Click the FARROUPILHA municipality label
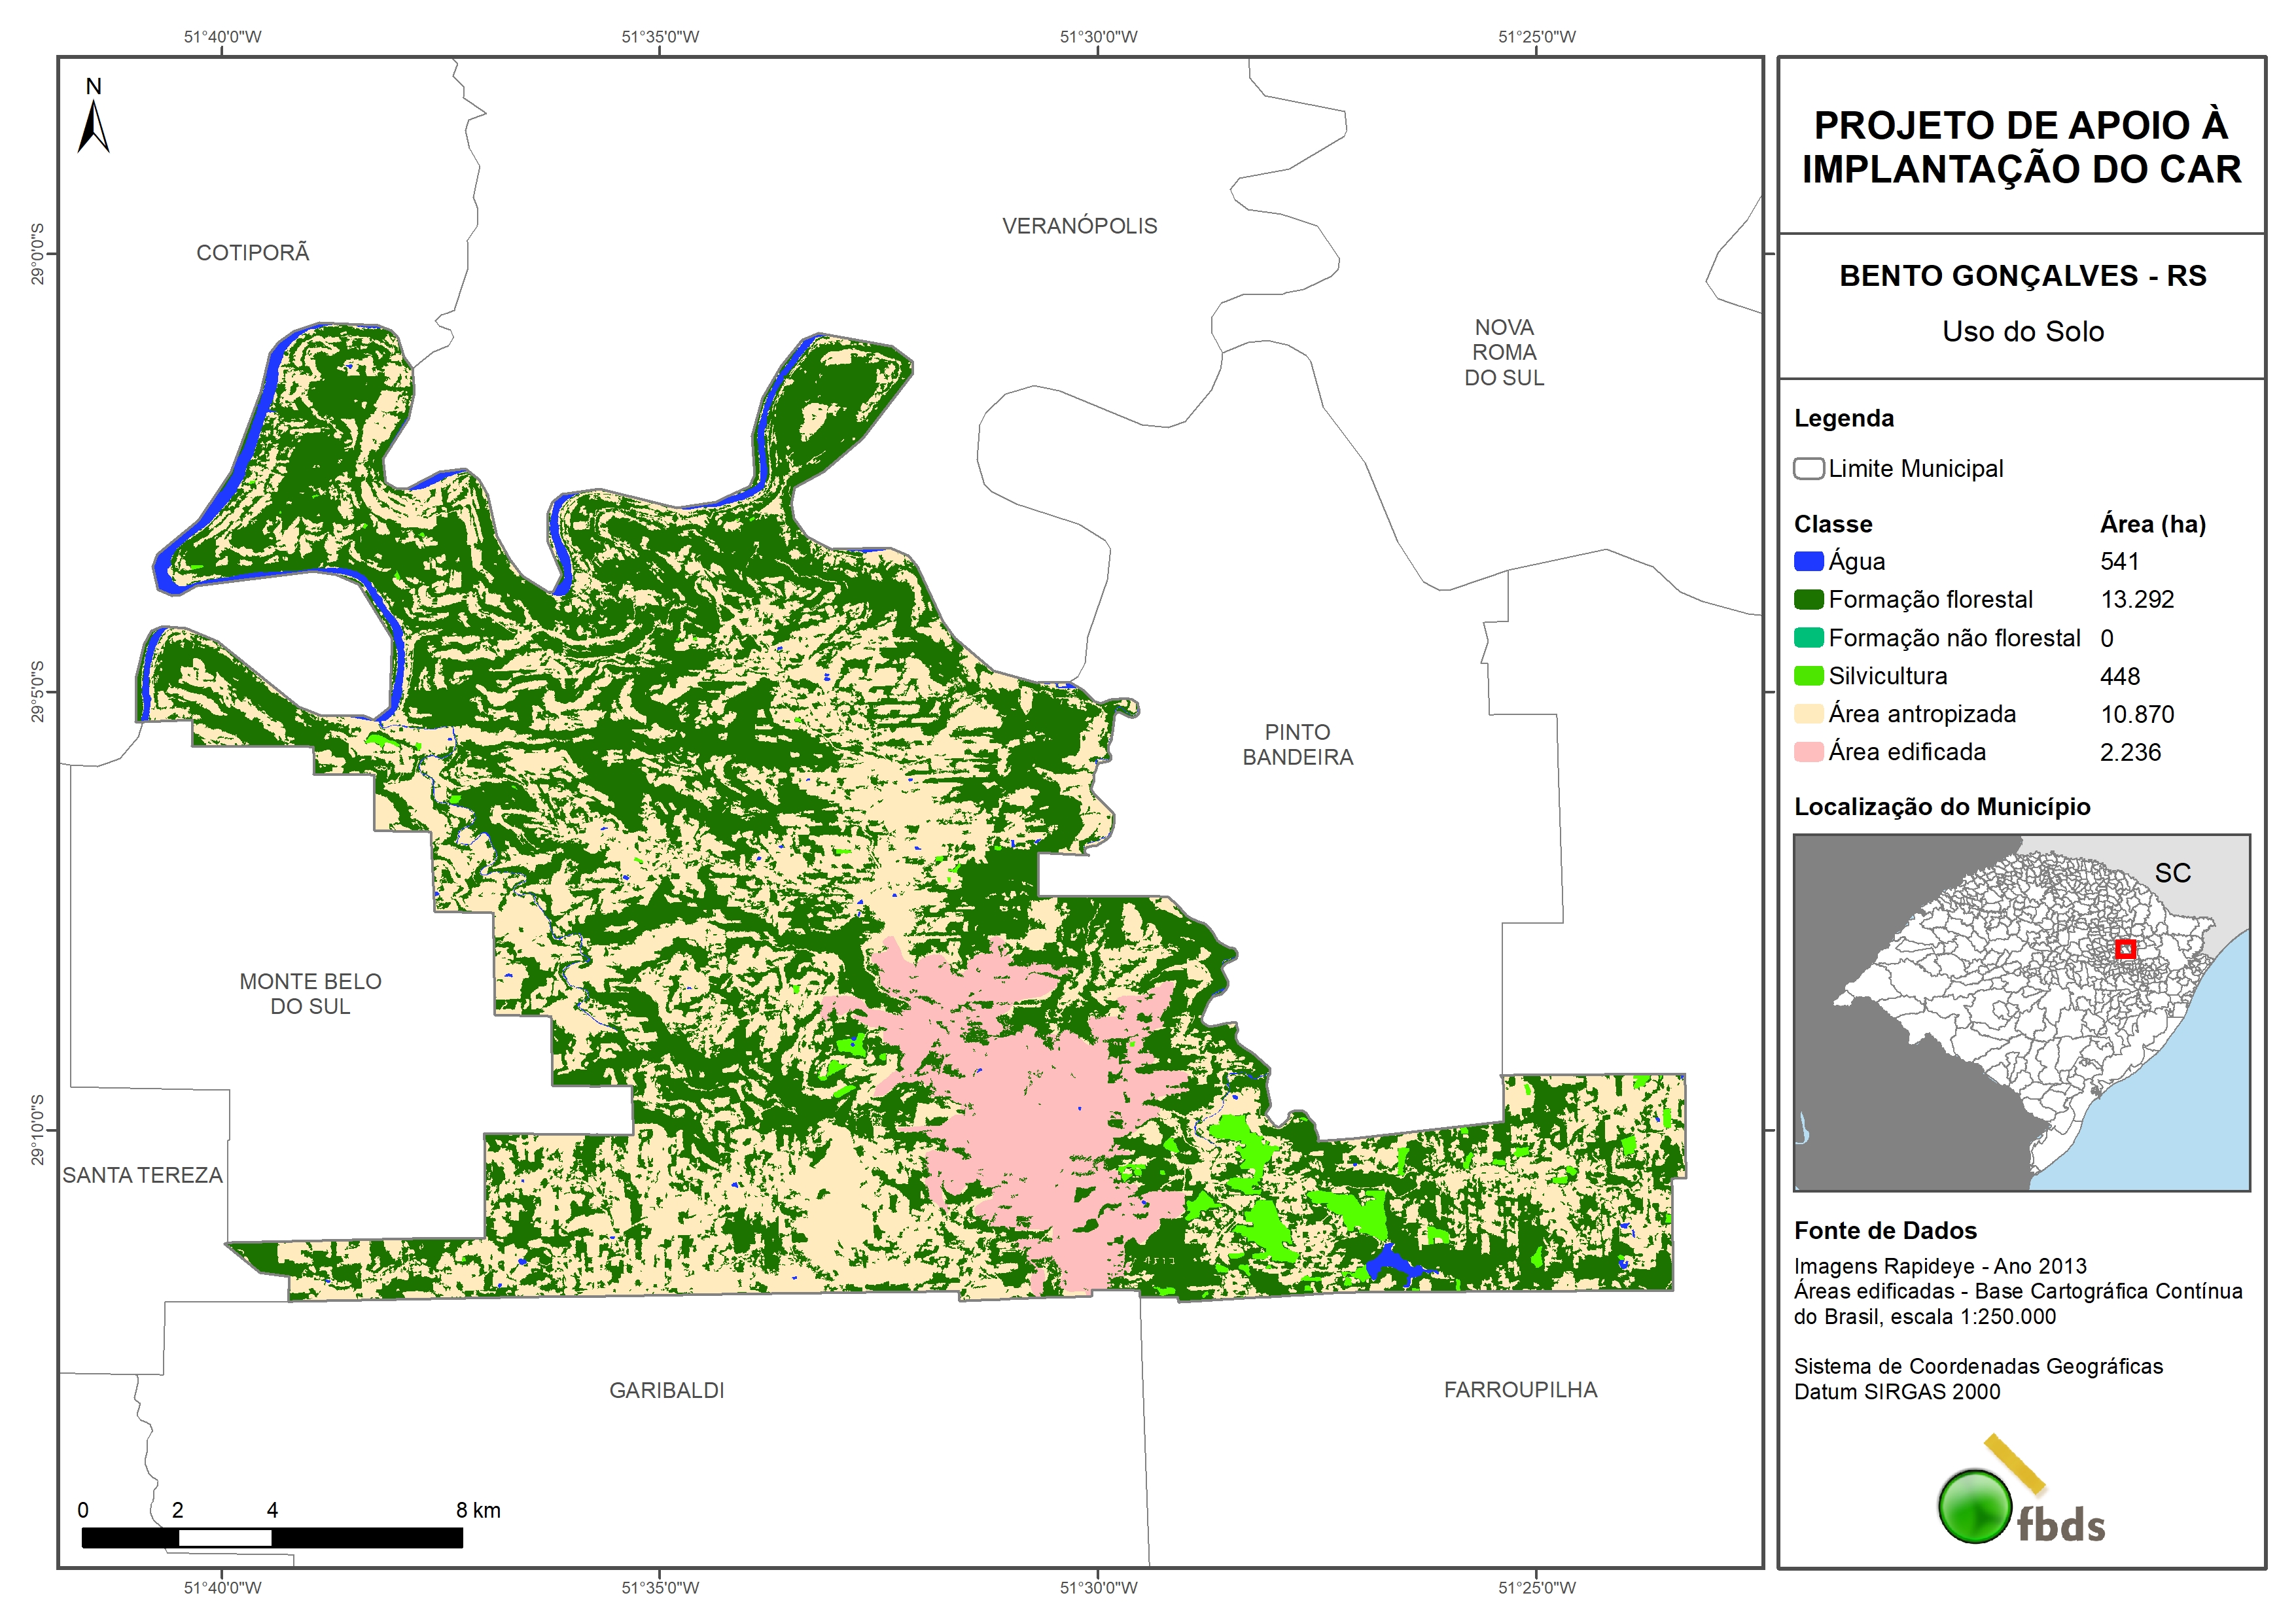Image resolution: width=2296 pixels, height=1623 pixels. tap(1520, 1390)
